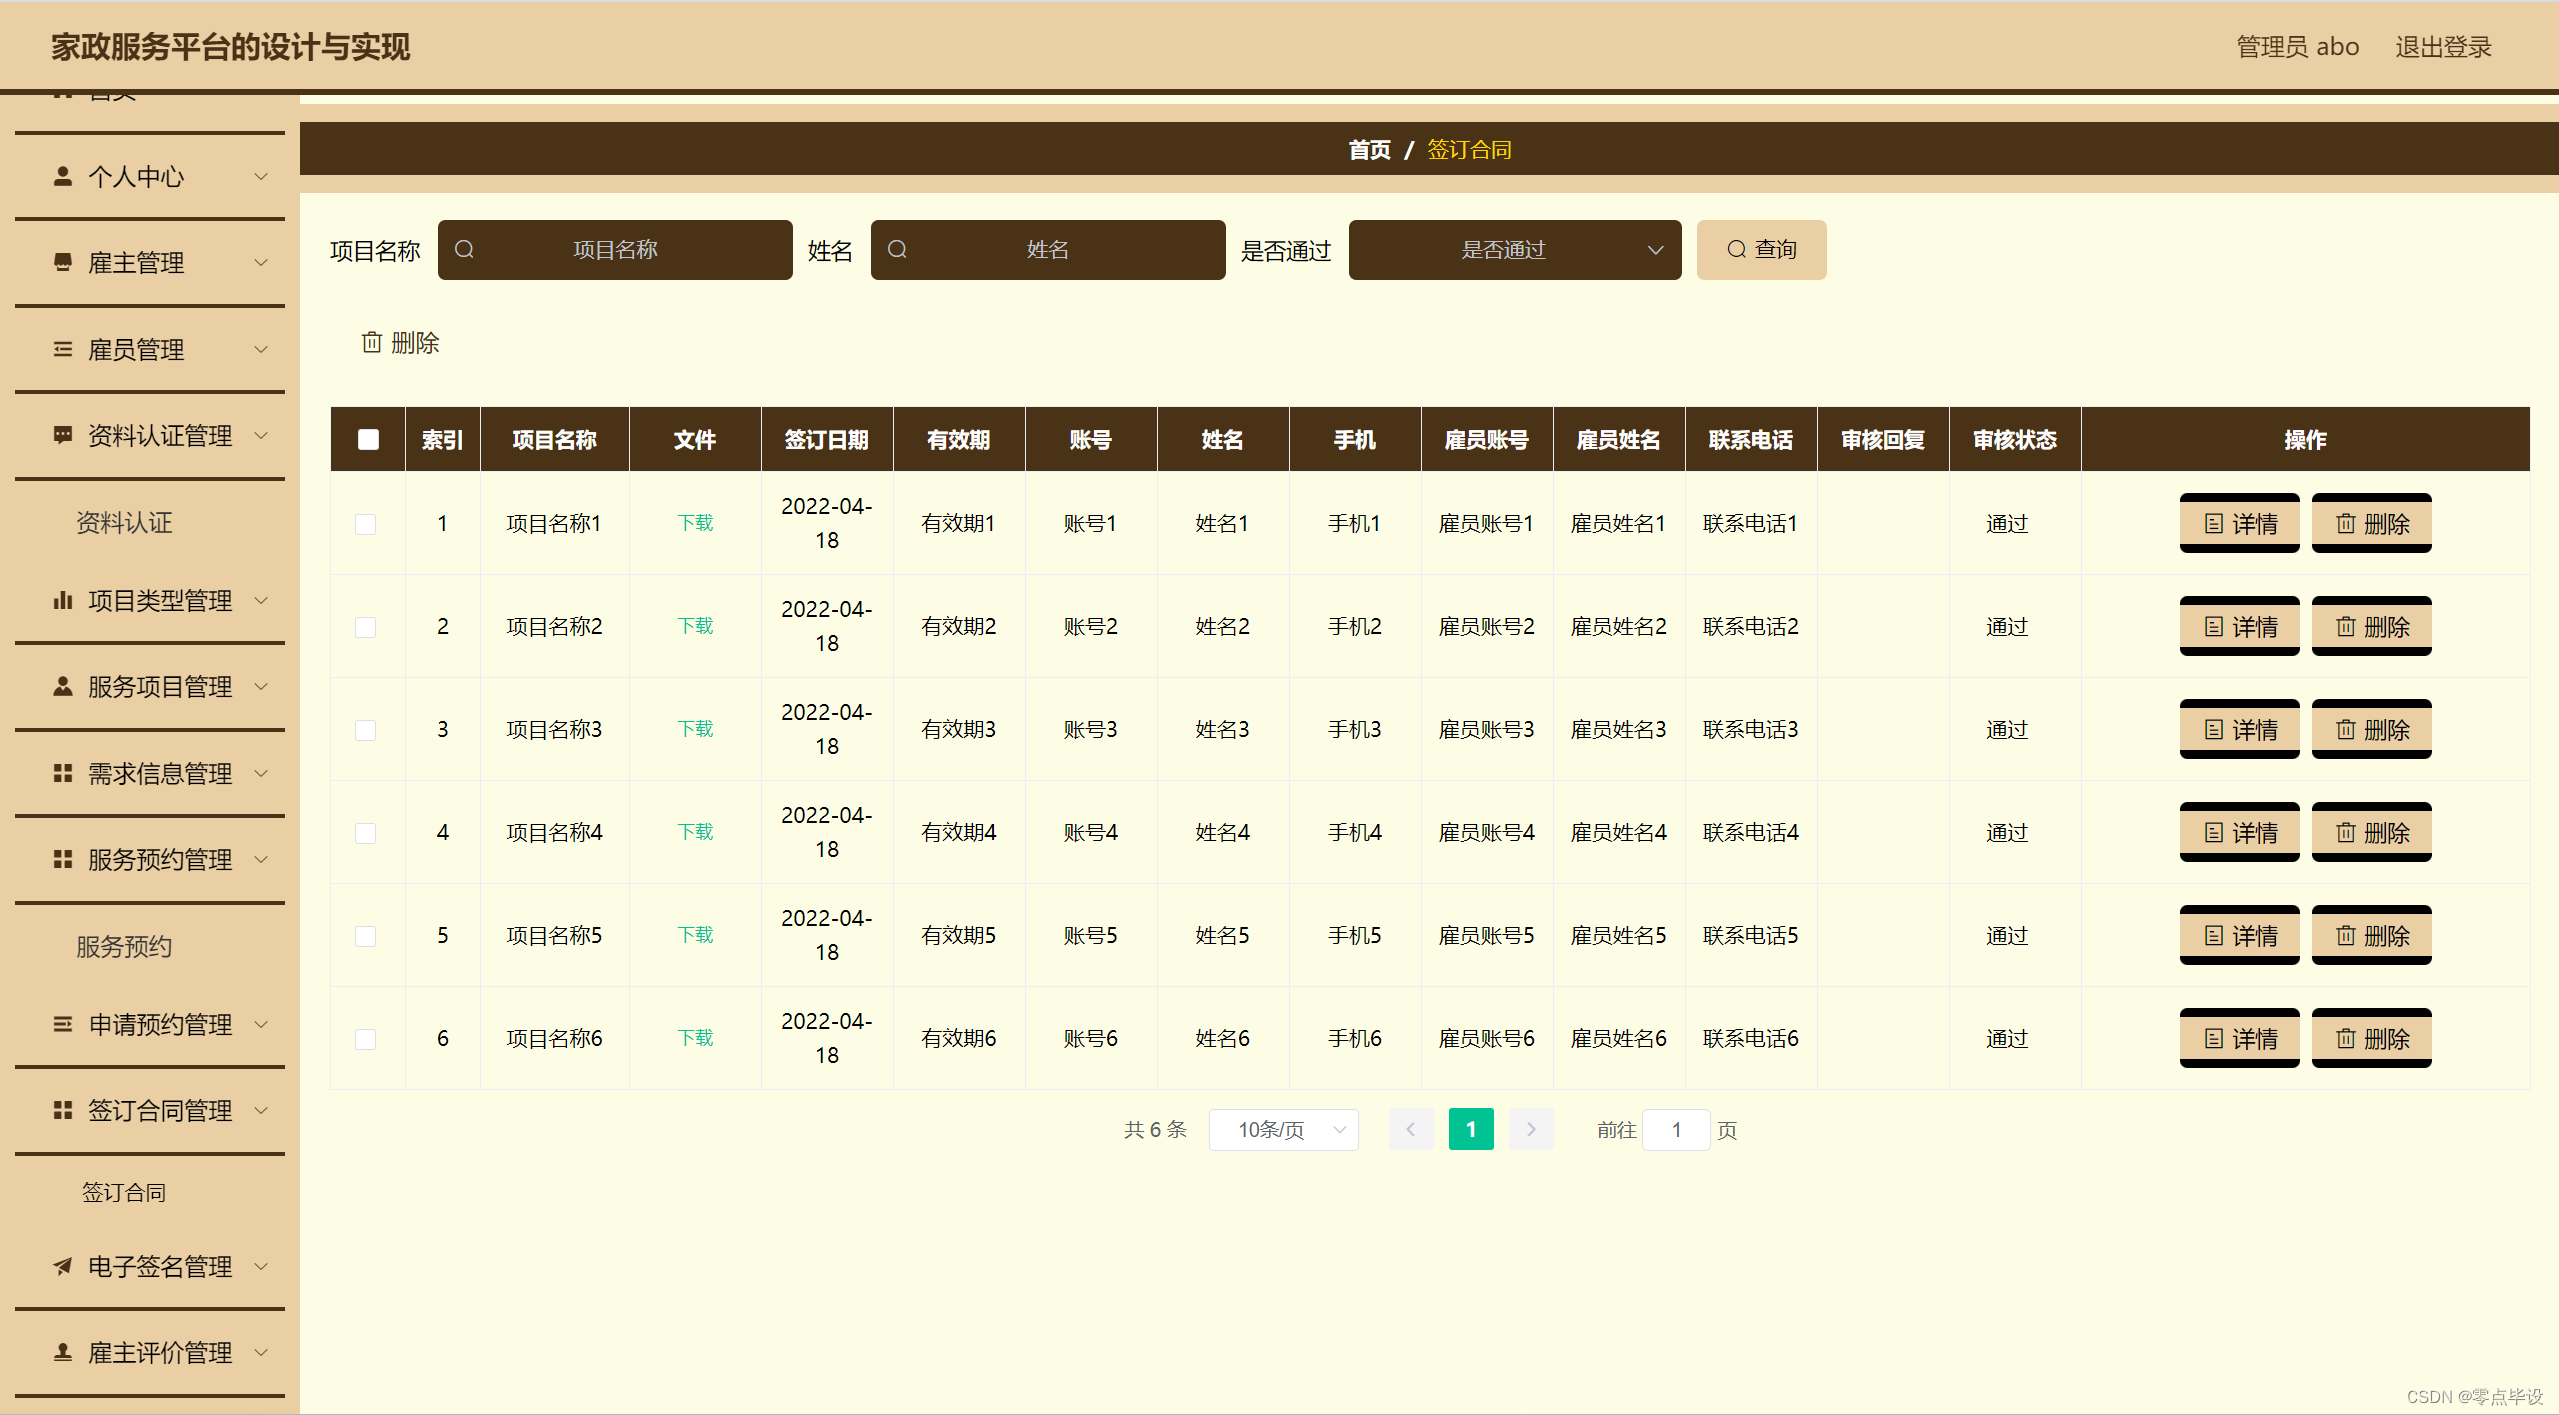2559x1415 pixels.
Task: Delete the 项目名称6 row
Action: tap(2372, 1038)
